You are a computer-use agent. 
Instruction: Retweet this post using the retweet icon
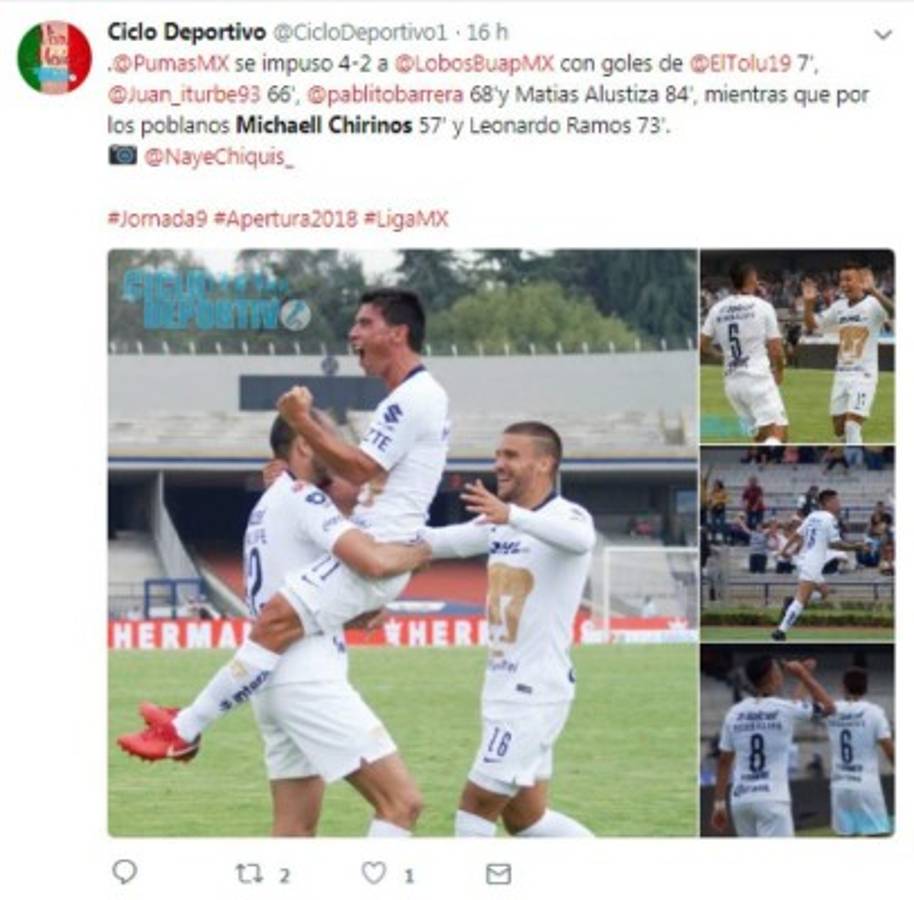(249, 874)
